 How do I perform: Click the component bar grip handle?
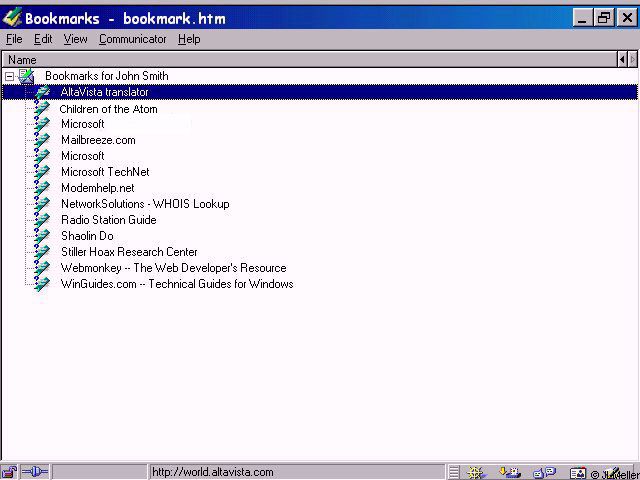(x=454, y=473)
